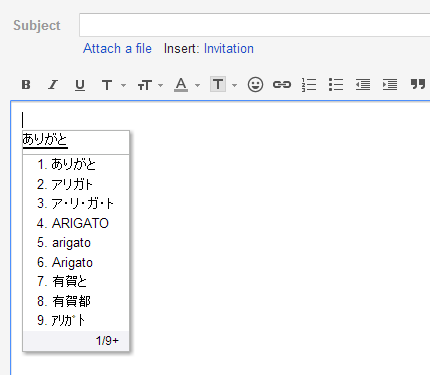
Task: Toggle underline formatting
Action: tap(80, 85)
